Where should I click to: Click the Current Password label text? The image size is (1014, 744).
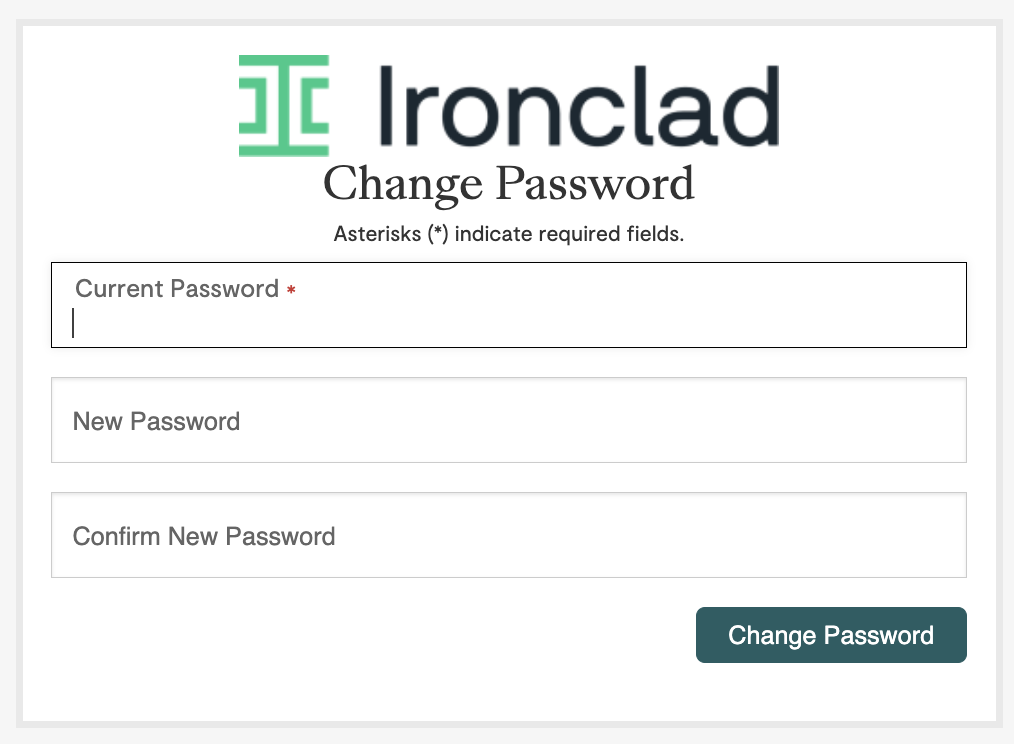click(176, 289)
